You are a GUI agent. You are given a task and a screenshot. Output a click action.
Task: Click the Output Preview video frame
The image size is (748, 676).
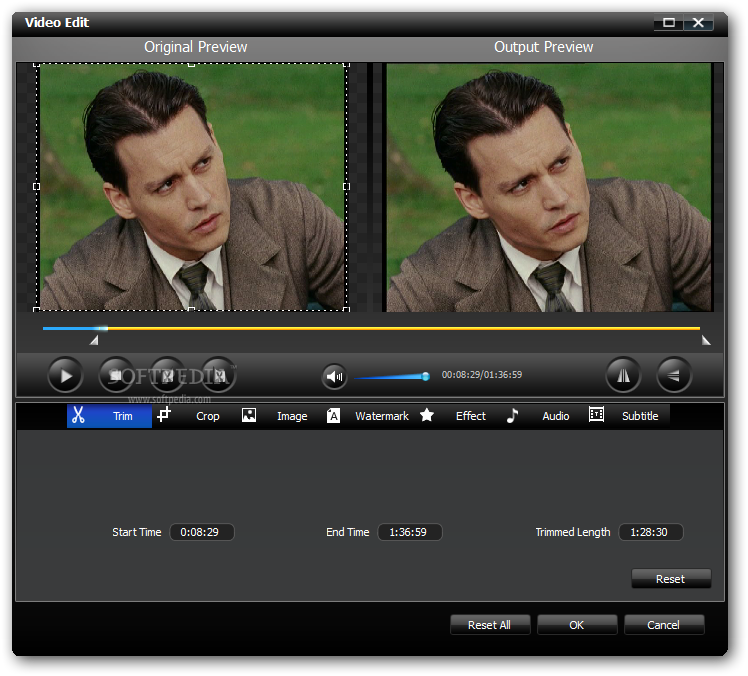click(x=549, y=187)
